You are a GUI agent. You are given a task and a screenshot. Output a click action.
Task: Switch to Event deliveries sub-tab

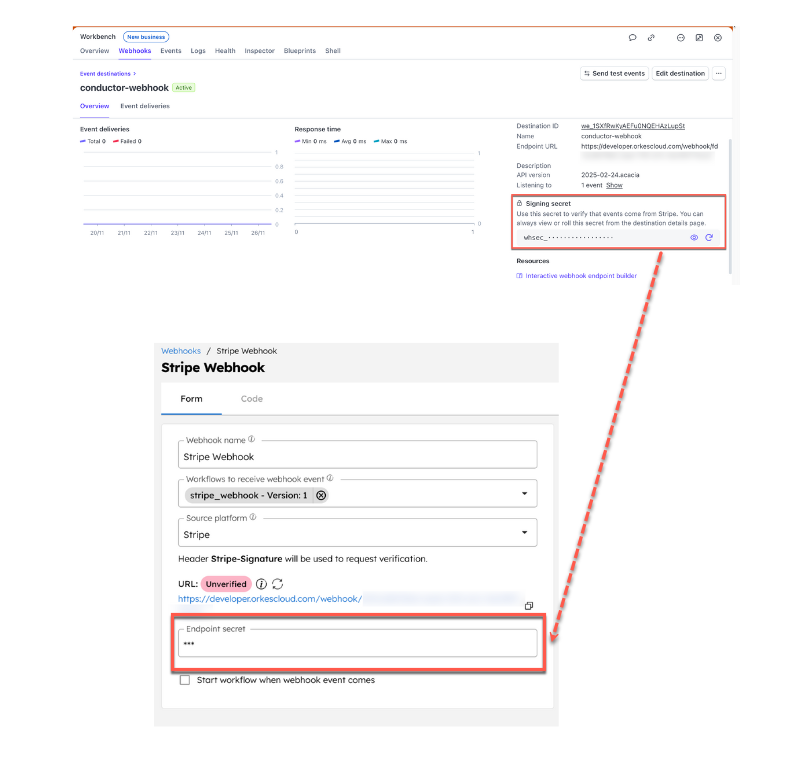coord(145,106)
